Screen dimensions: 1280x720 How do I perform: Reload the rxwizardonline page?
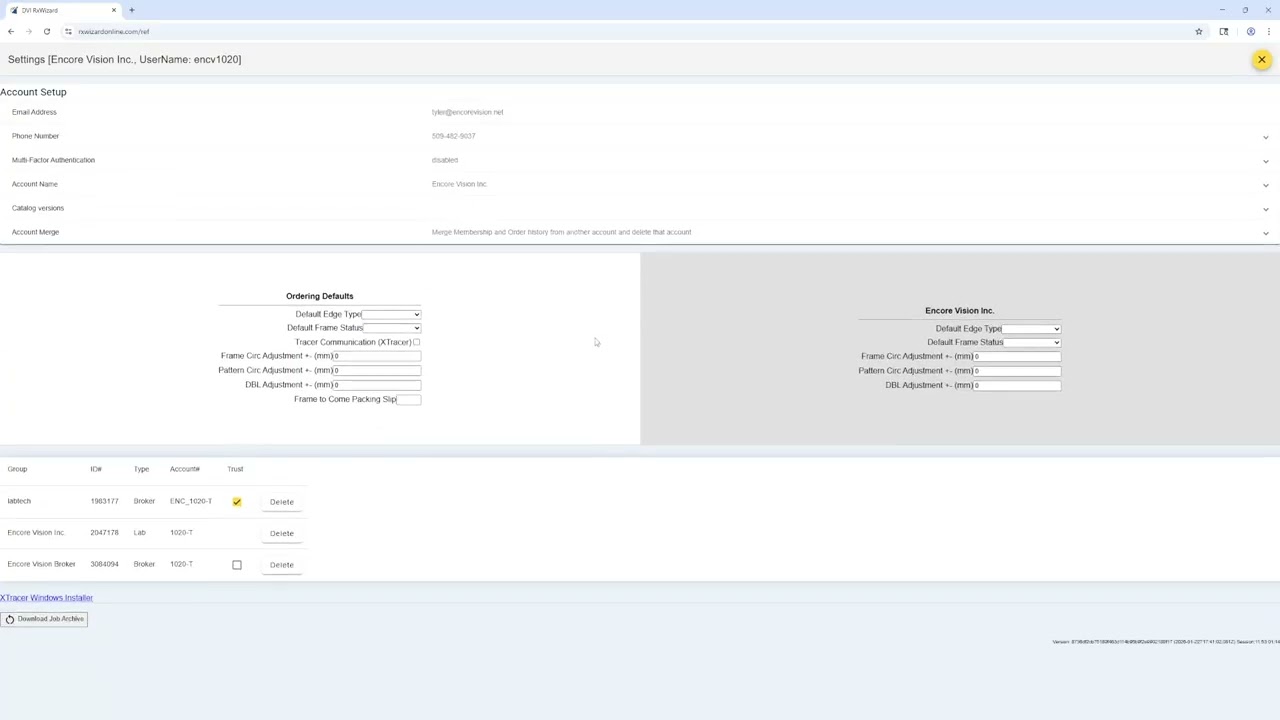pos(47,31)
